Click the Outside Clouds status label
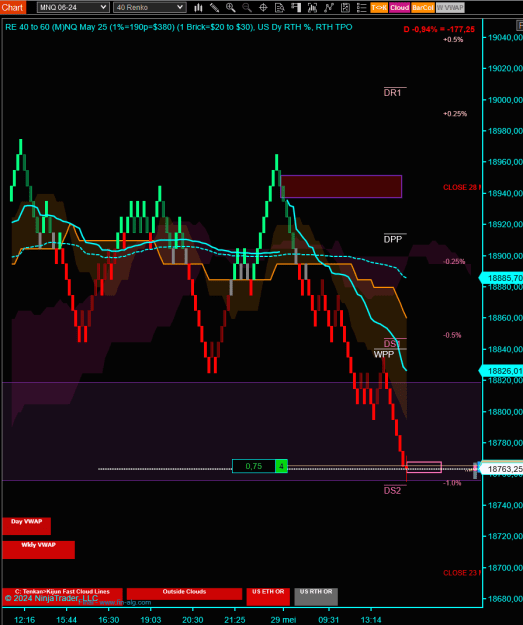This screenshot has height=625, width=523. coord(184,594)
